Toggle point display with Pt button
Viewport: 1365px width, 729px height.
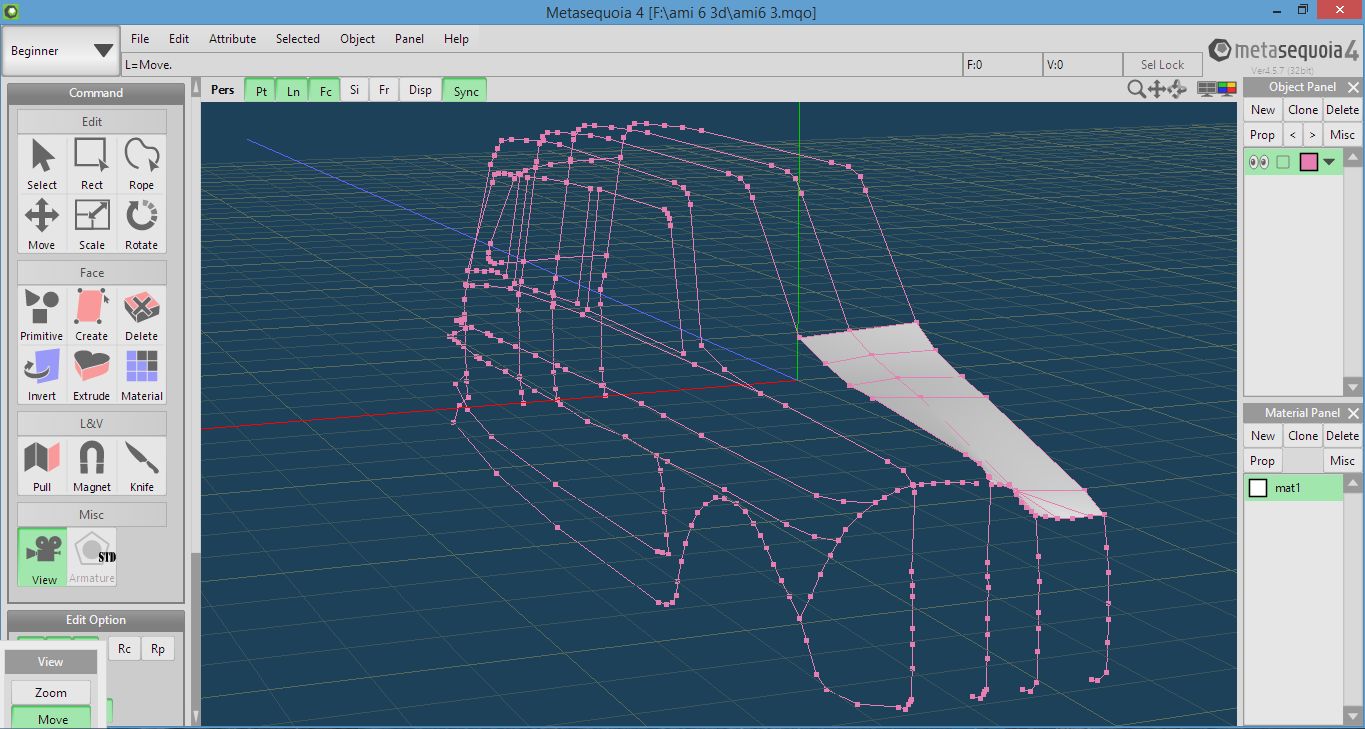tap(261, 91)
